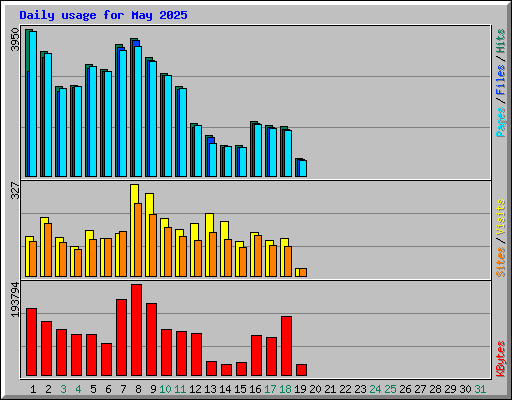Image resolution: width=512 pixels, height=400 pixels.
Task: Click the 'Daily usage for May 2025' title
Action: (x=103, y=15)
